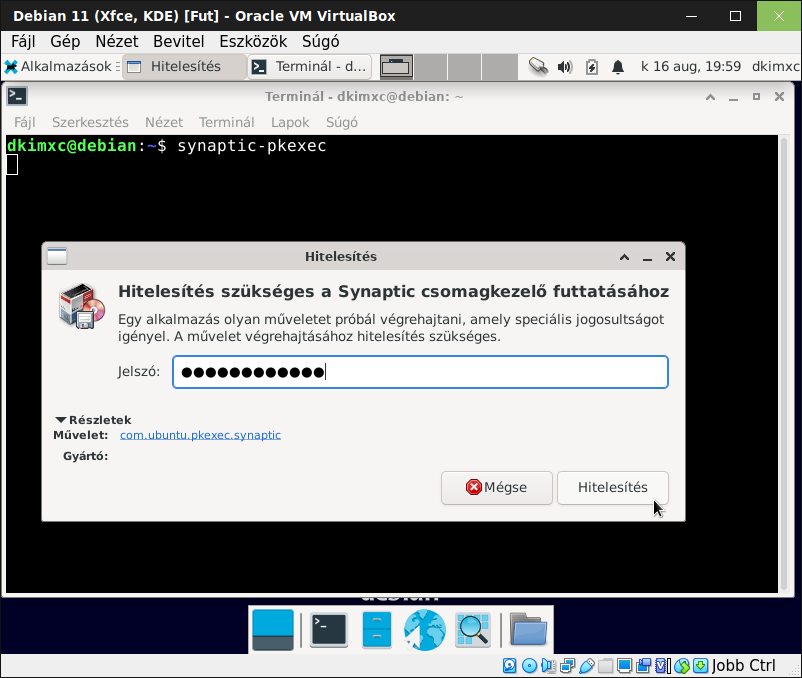Screen dimensions: 802x678
Task: Click the Mégse cancel button
Action: coord(497,487)
